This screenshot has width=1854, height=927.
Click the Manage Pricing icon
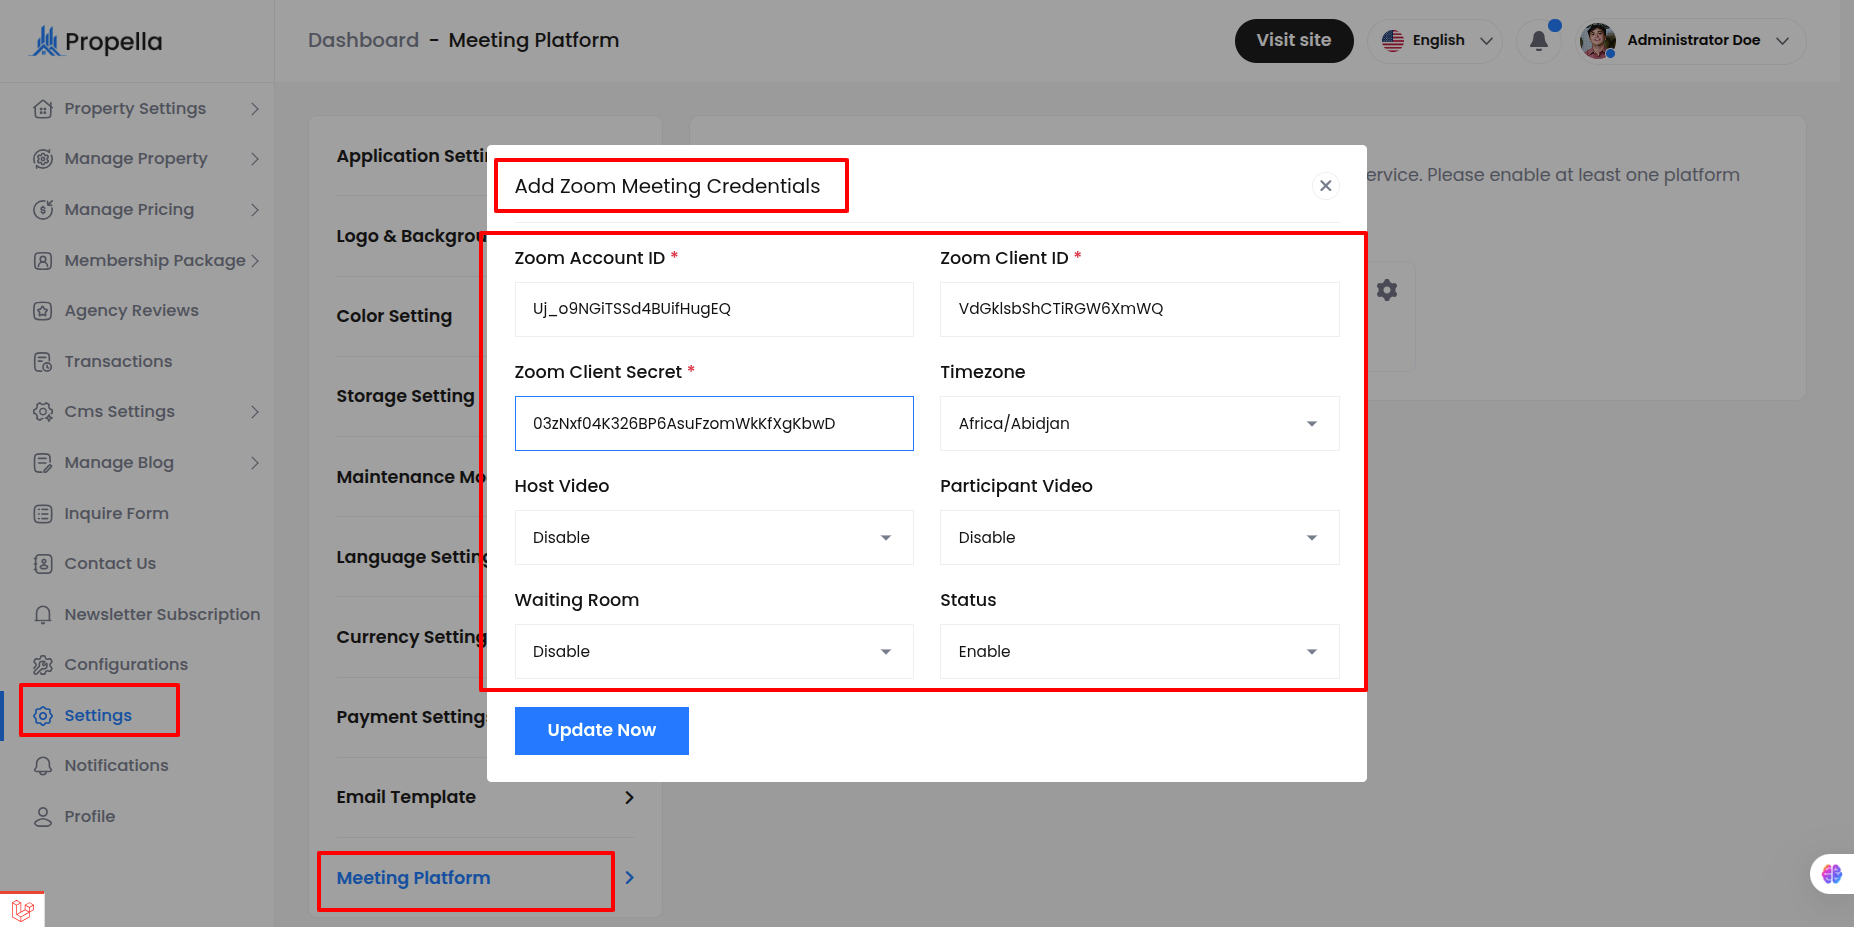(43, 209)
